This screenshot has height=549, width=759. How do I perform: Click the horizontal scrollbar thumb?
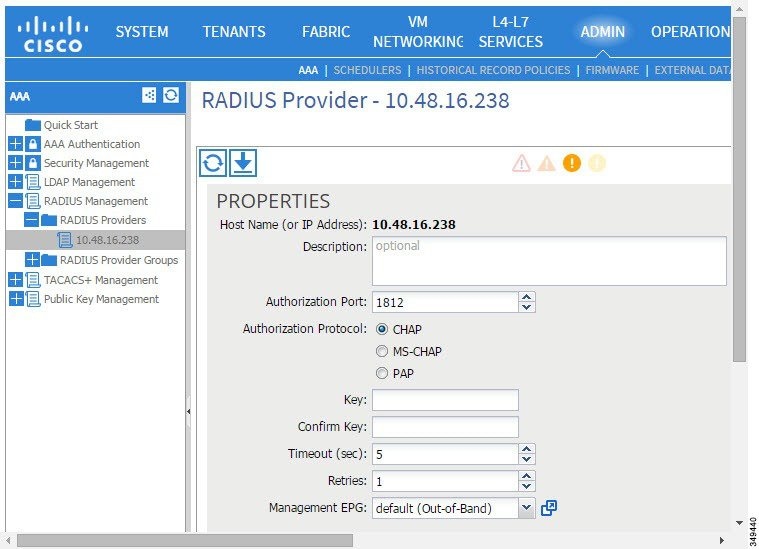[185, 540]
